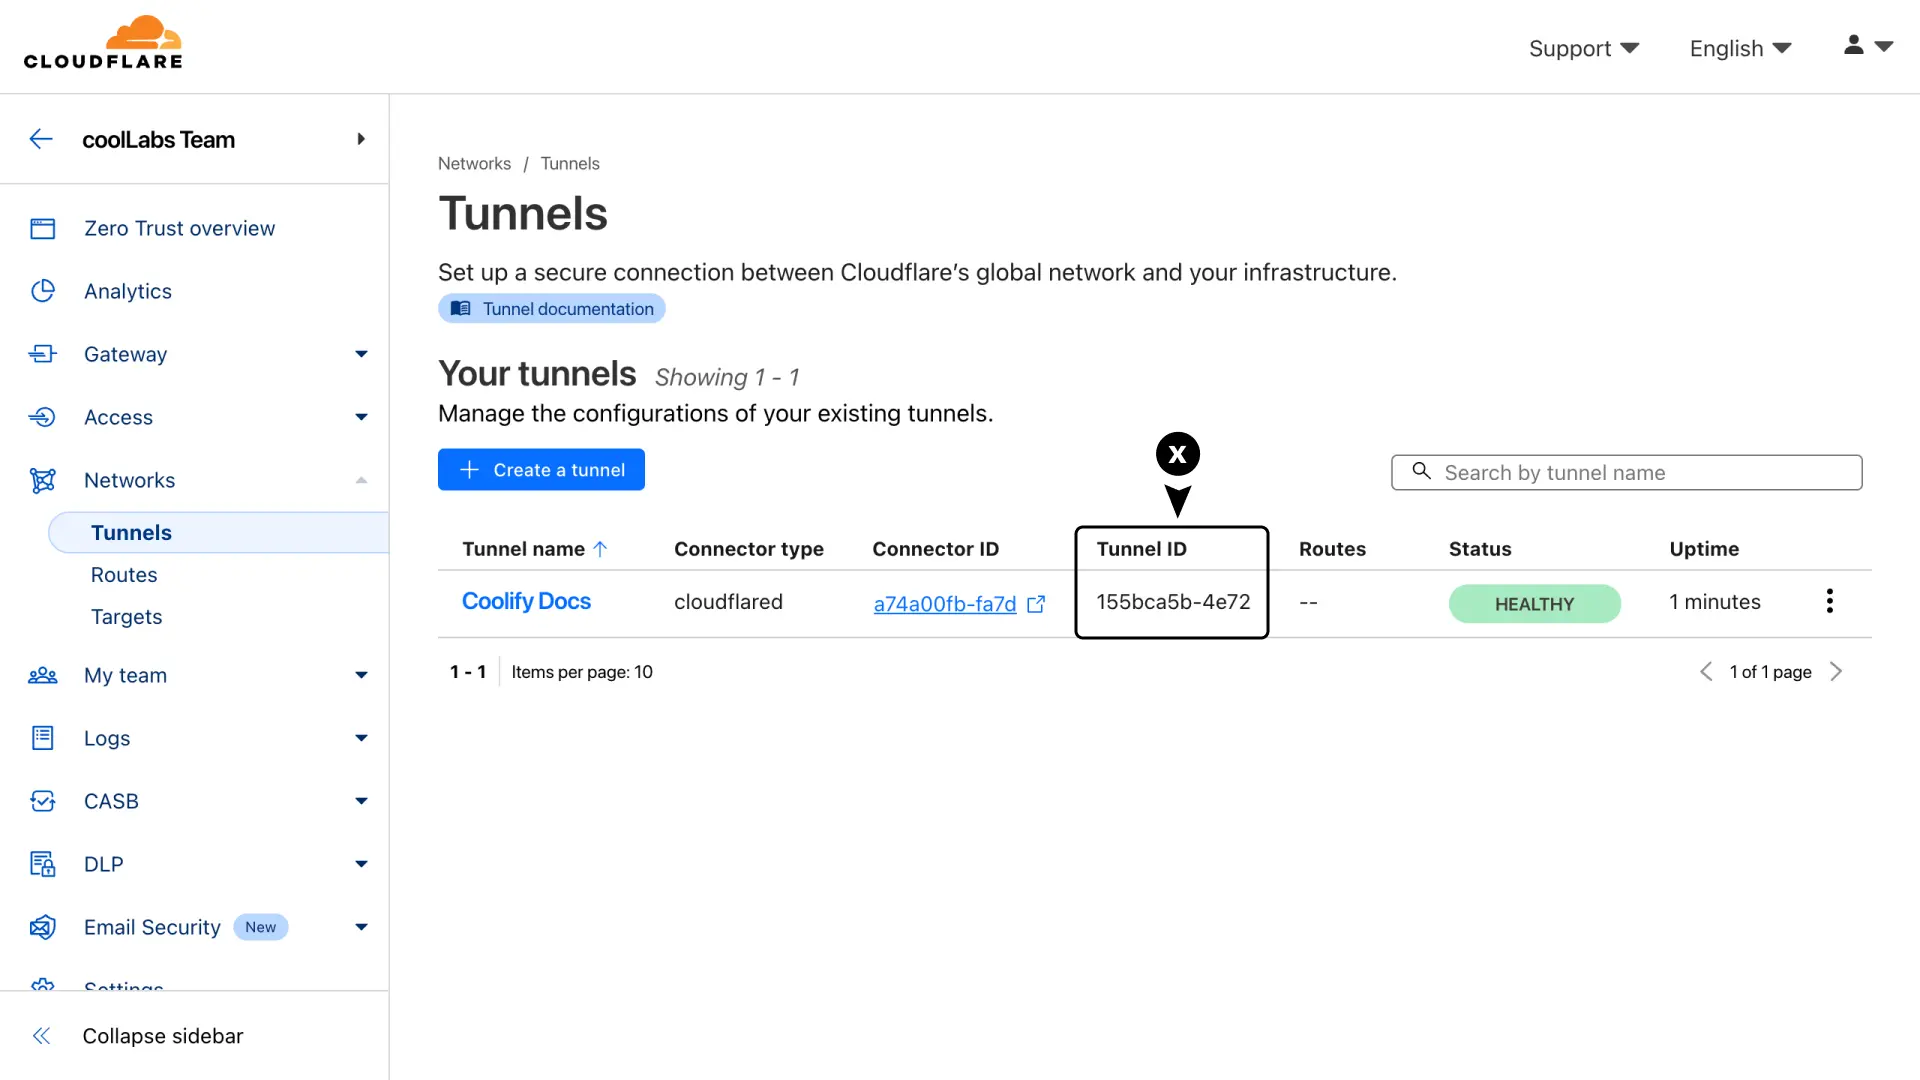The width and height of the screenshot is (1920, 1080).
Task: Click the Create a tunnel button
Action: click(x=541, y=470)
